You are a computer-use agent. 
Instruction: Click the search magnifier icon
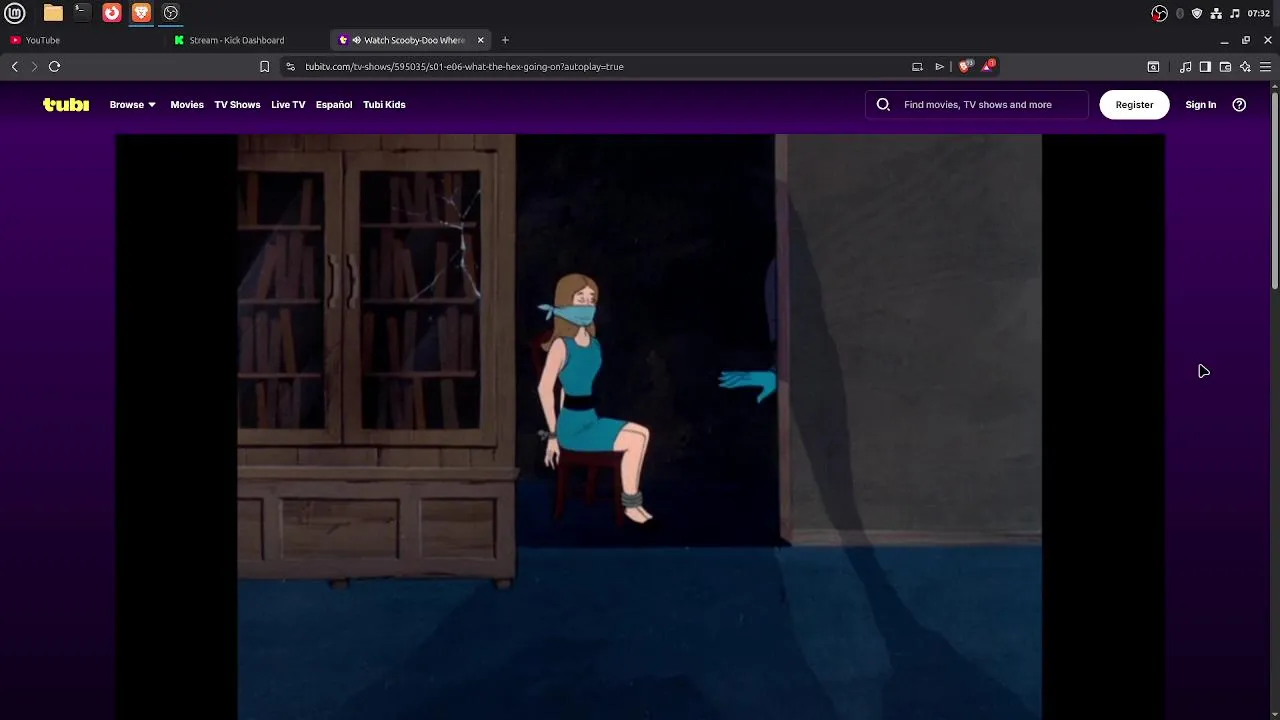pos(883,104)
